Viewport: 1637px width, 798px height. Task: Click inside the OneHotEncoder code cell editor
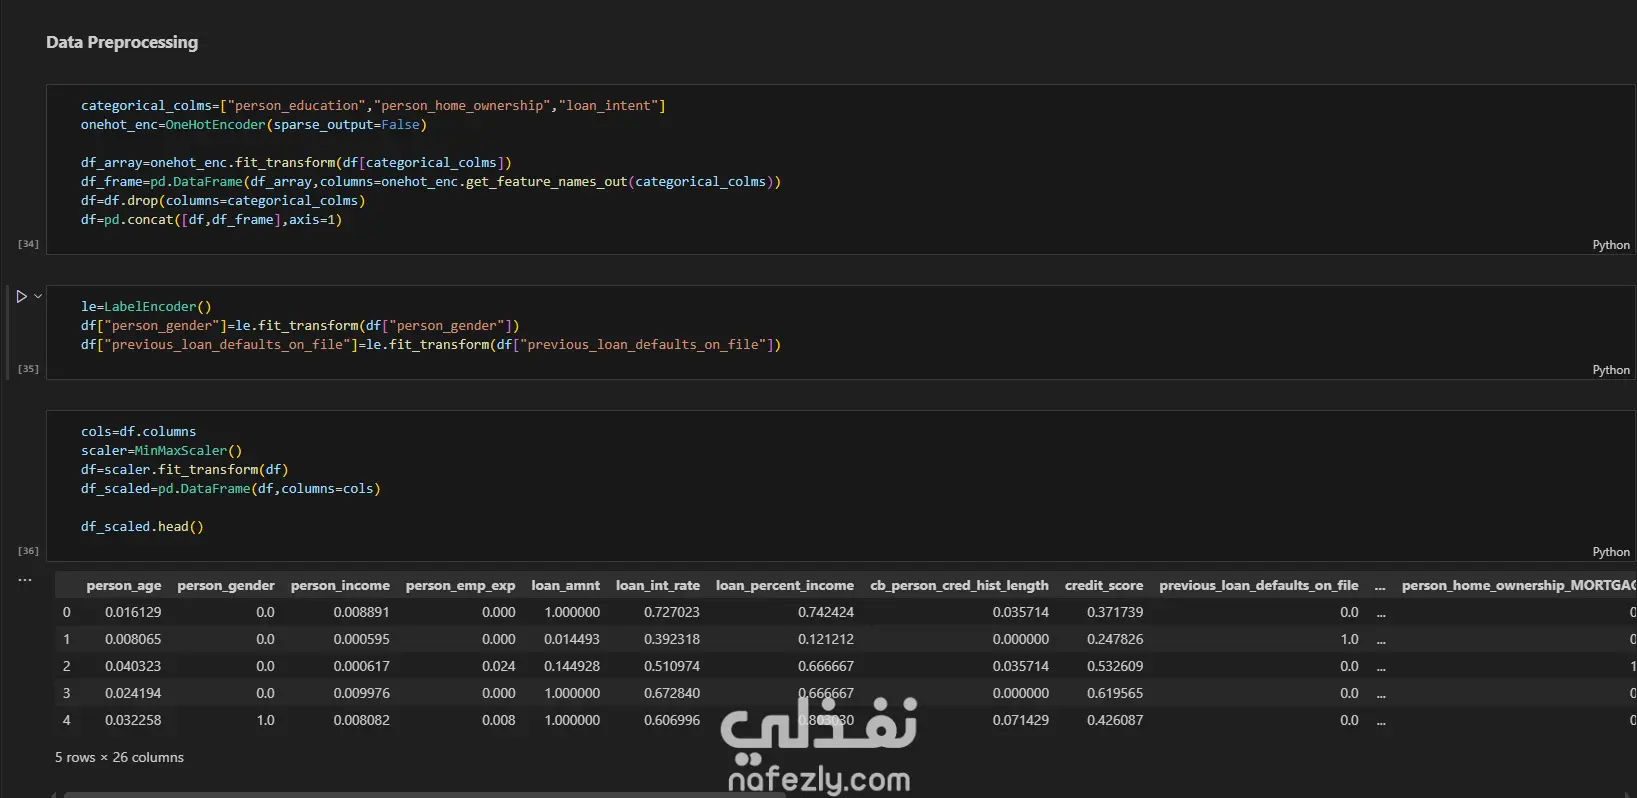tap(840, 169)
